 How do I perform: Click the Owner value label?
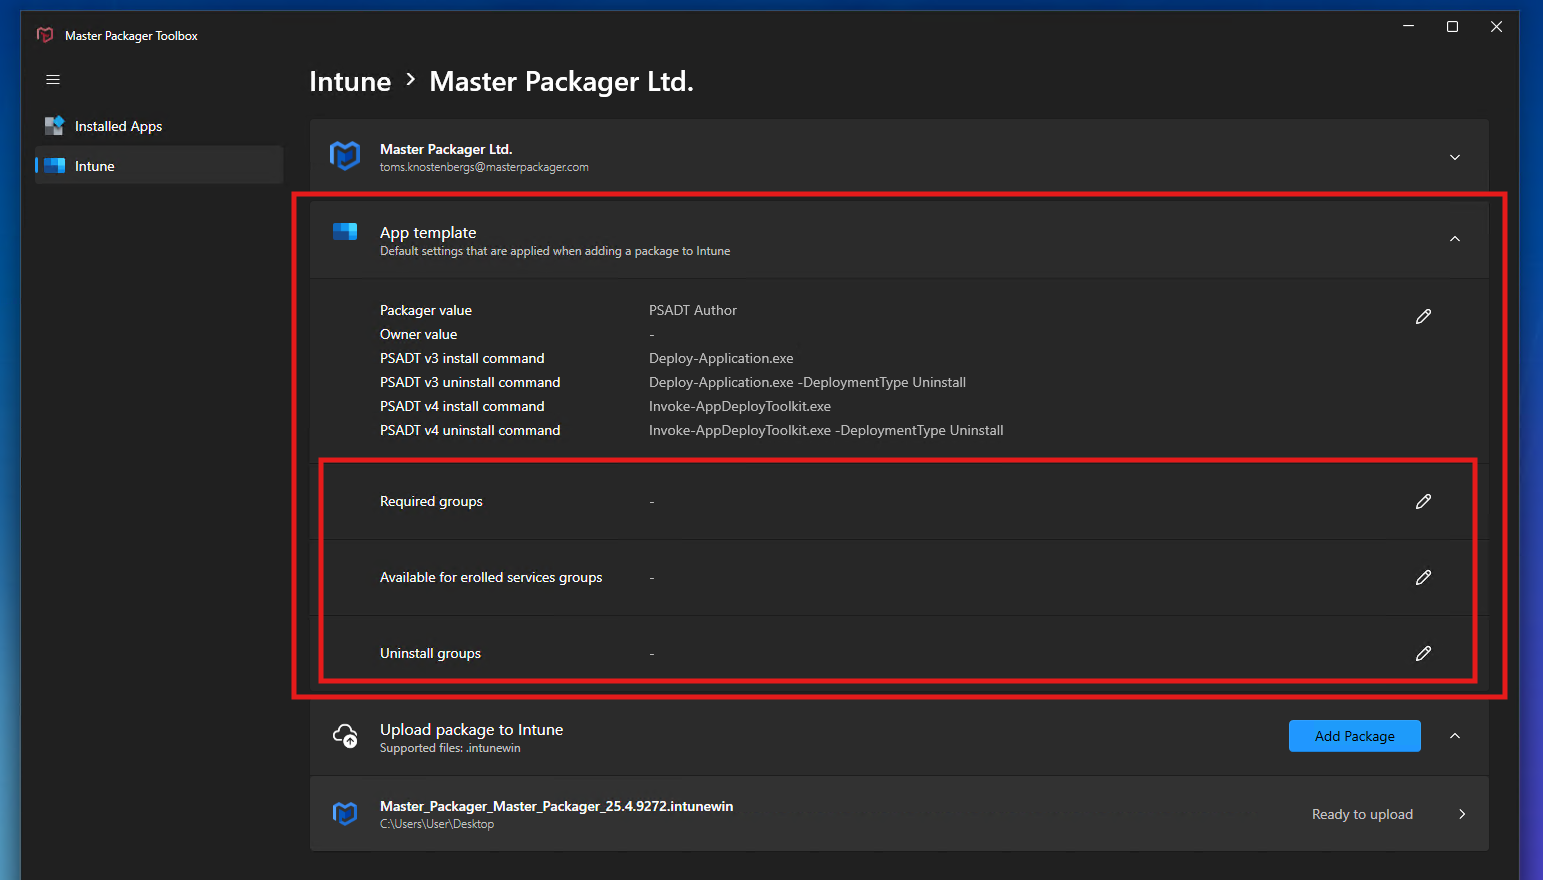tap(418, 334)
